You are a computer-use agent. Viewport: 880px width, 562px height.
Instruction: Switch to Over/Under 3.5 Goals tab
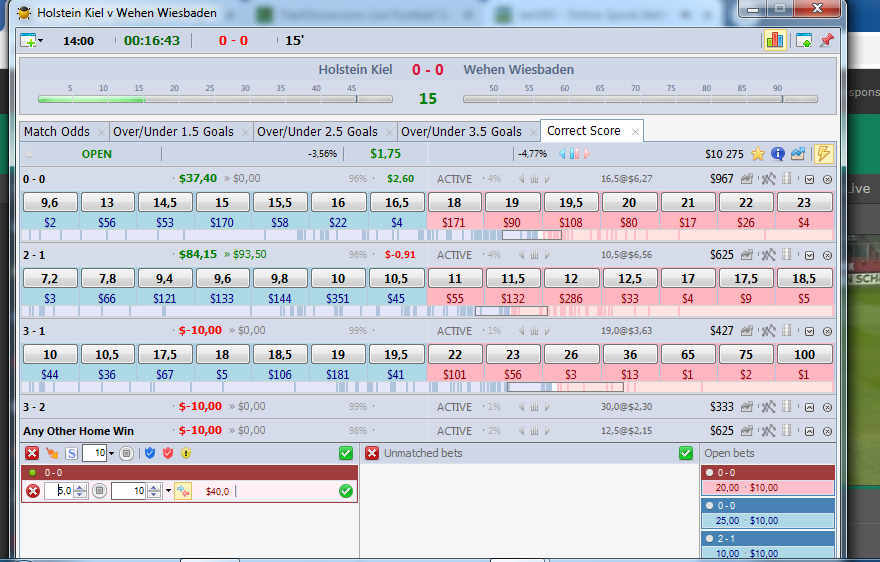point(461,131)
